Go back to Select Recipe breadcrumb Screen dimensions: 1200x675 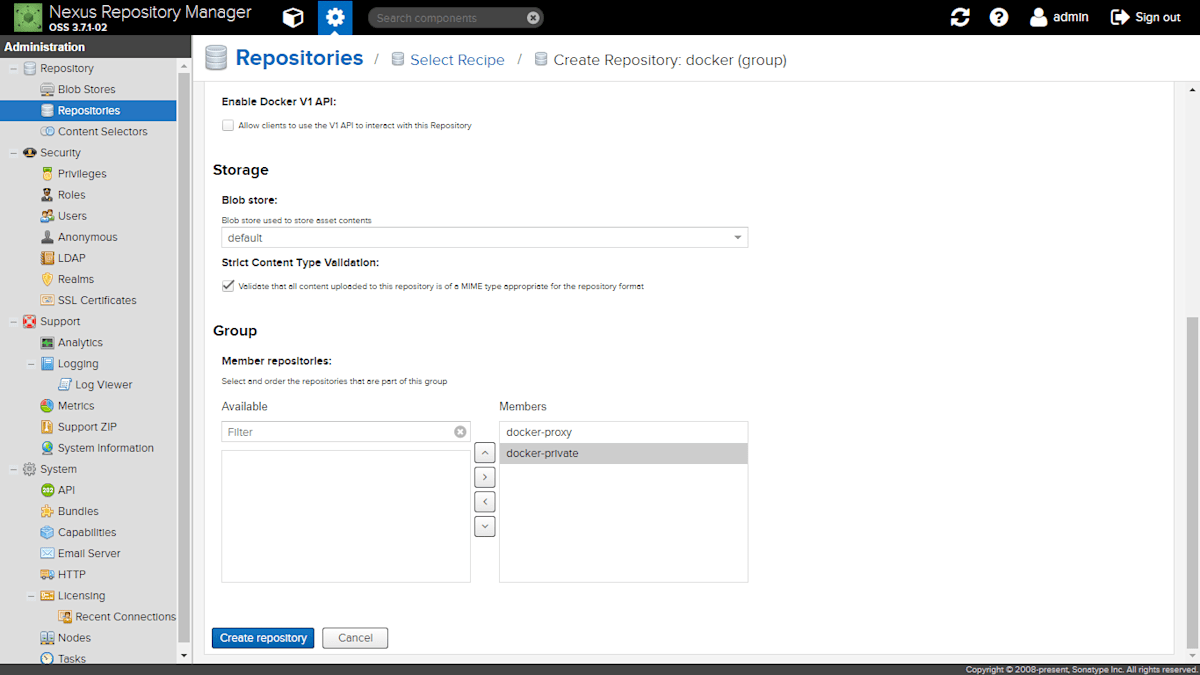click(x=457, y=60)
